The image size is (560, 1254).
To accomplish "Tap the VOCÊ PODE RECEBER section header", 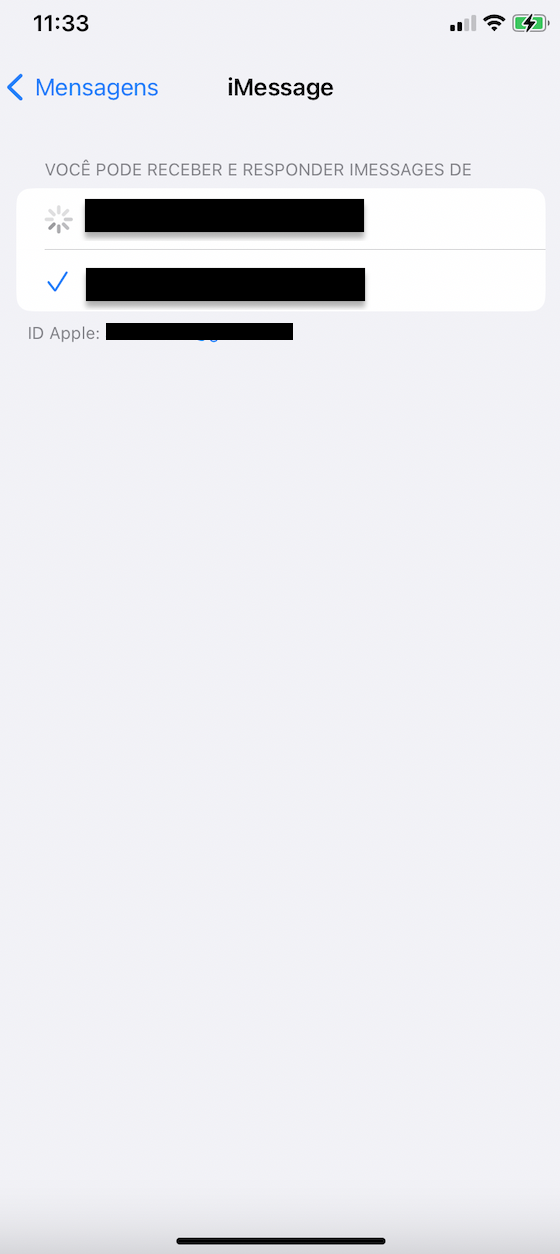I will pos(258,170).
